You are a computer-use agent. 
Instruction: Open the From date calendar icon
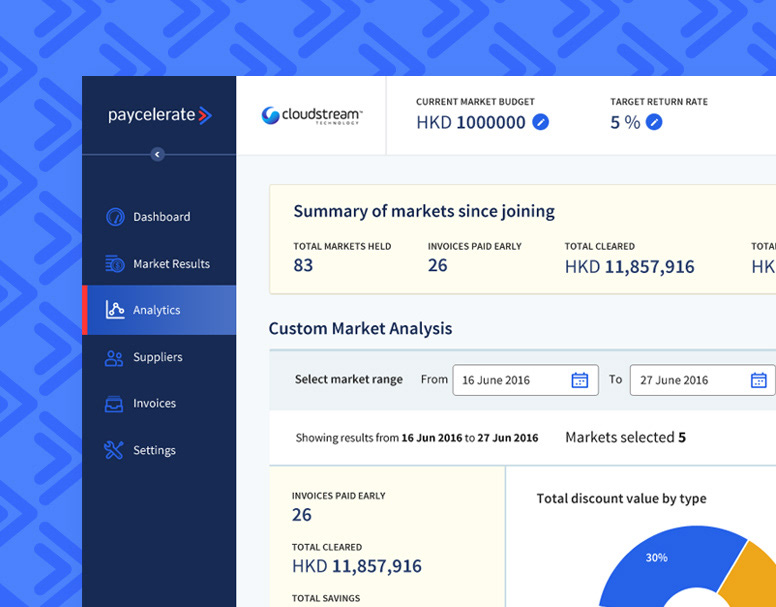pos(580,380)
